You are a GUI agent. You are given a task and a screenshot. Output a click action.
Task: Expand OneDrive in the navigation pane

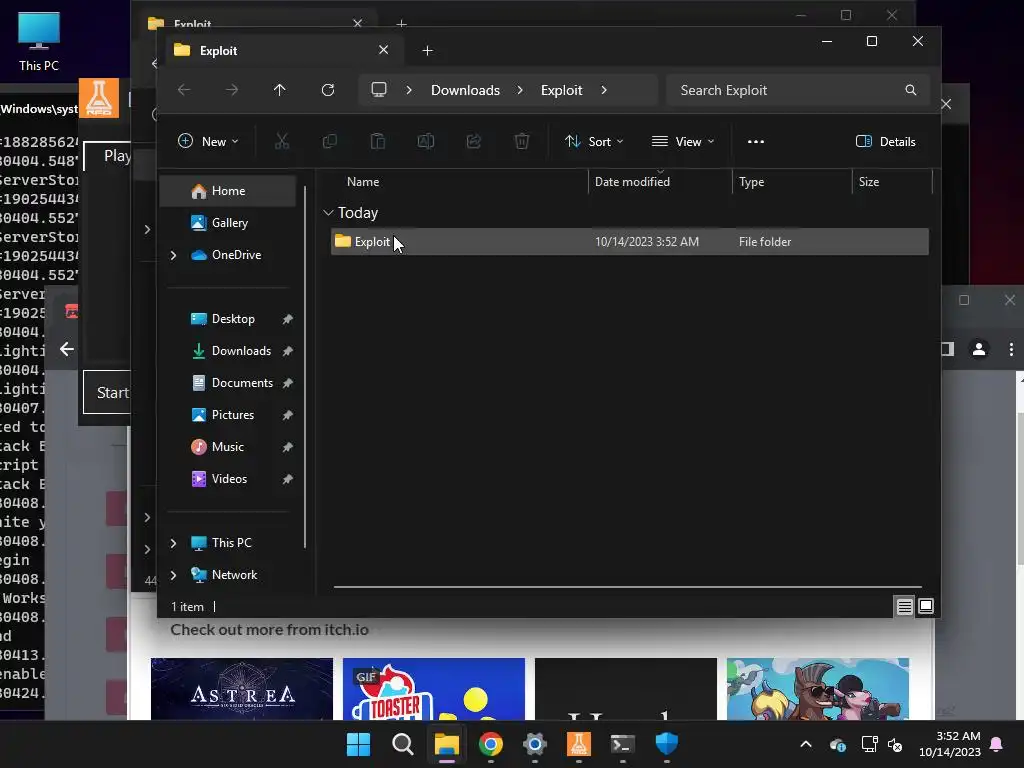(x=173, y=255)
